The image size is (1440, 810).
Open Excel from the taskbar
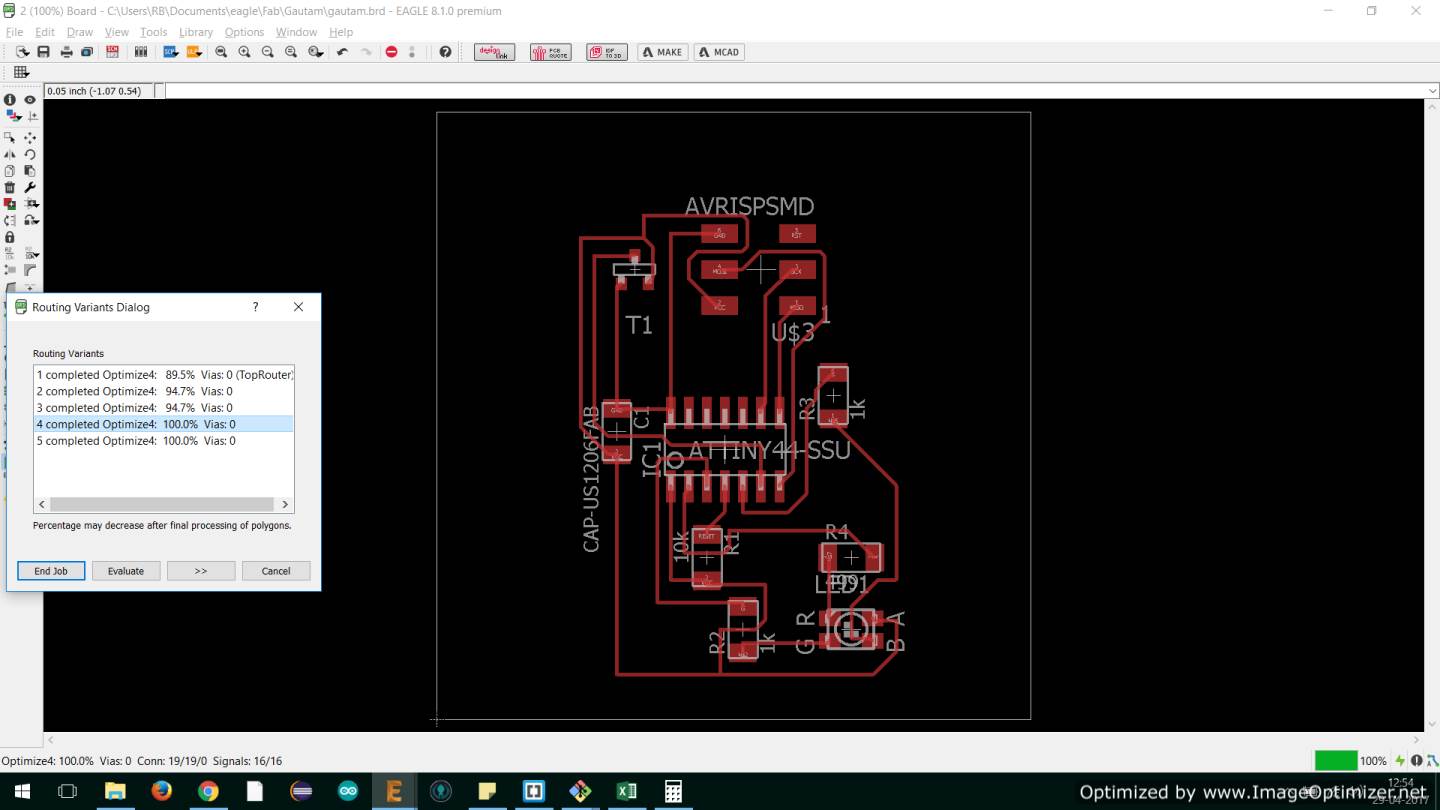(627, 791)
